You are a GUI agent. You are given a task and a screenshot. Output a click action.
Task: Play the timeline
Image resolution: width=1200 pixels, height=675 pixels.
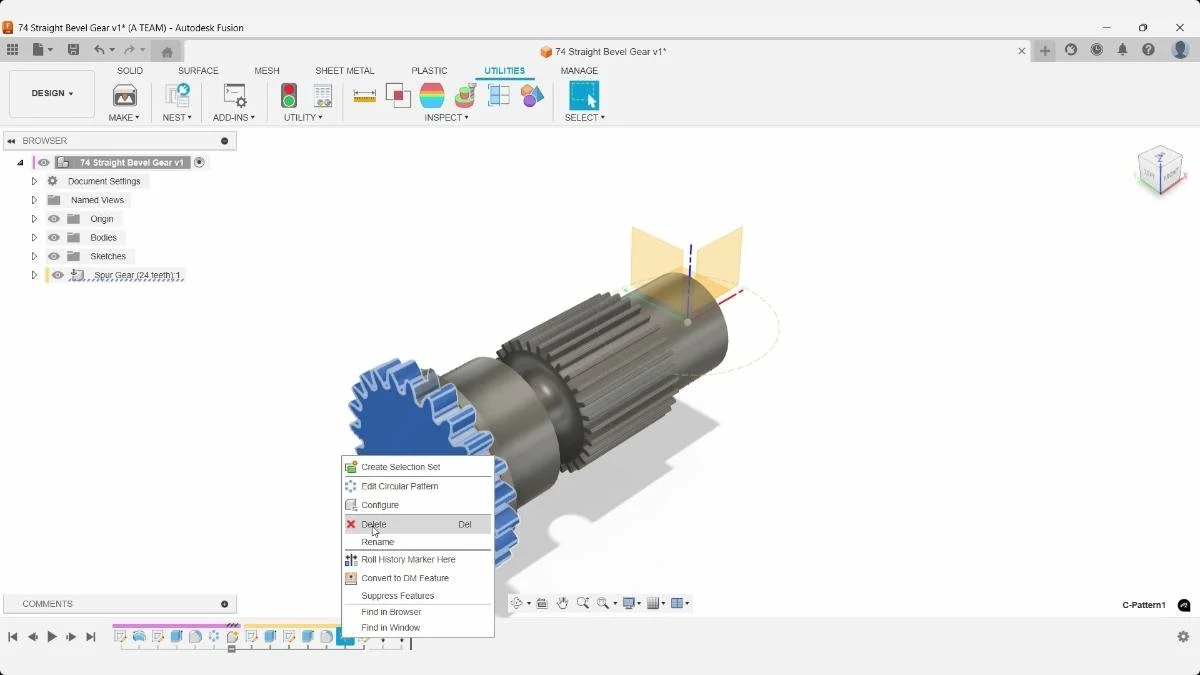52,636
